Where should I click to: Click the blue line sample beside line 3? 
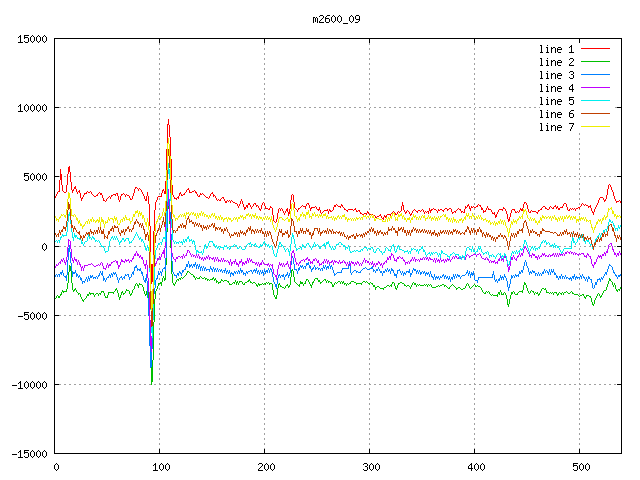(596, 75)
